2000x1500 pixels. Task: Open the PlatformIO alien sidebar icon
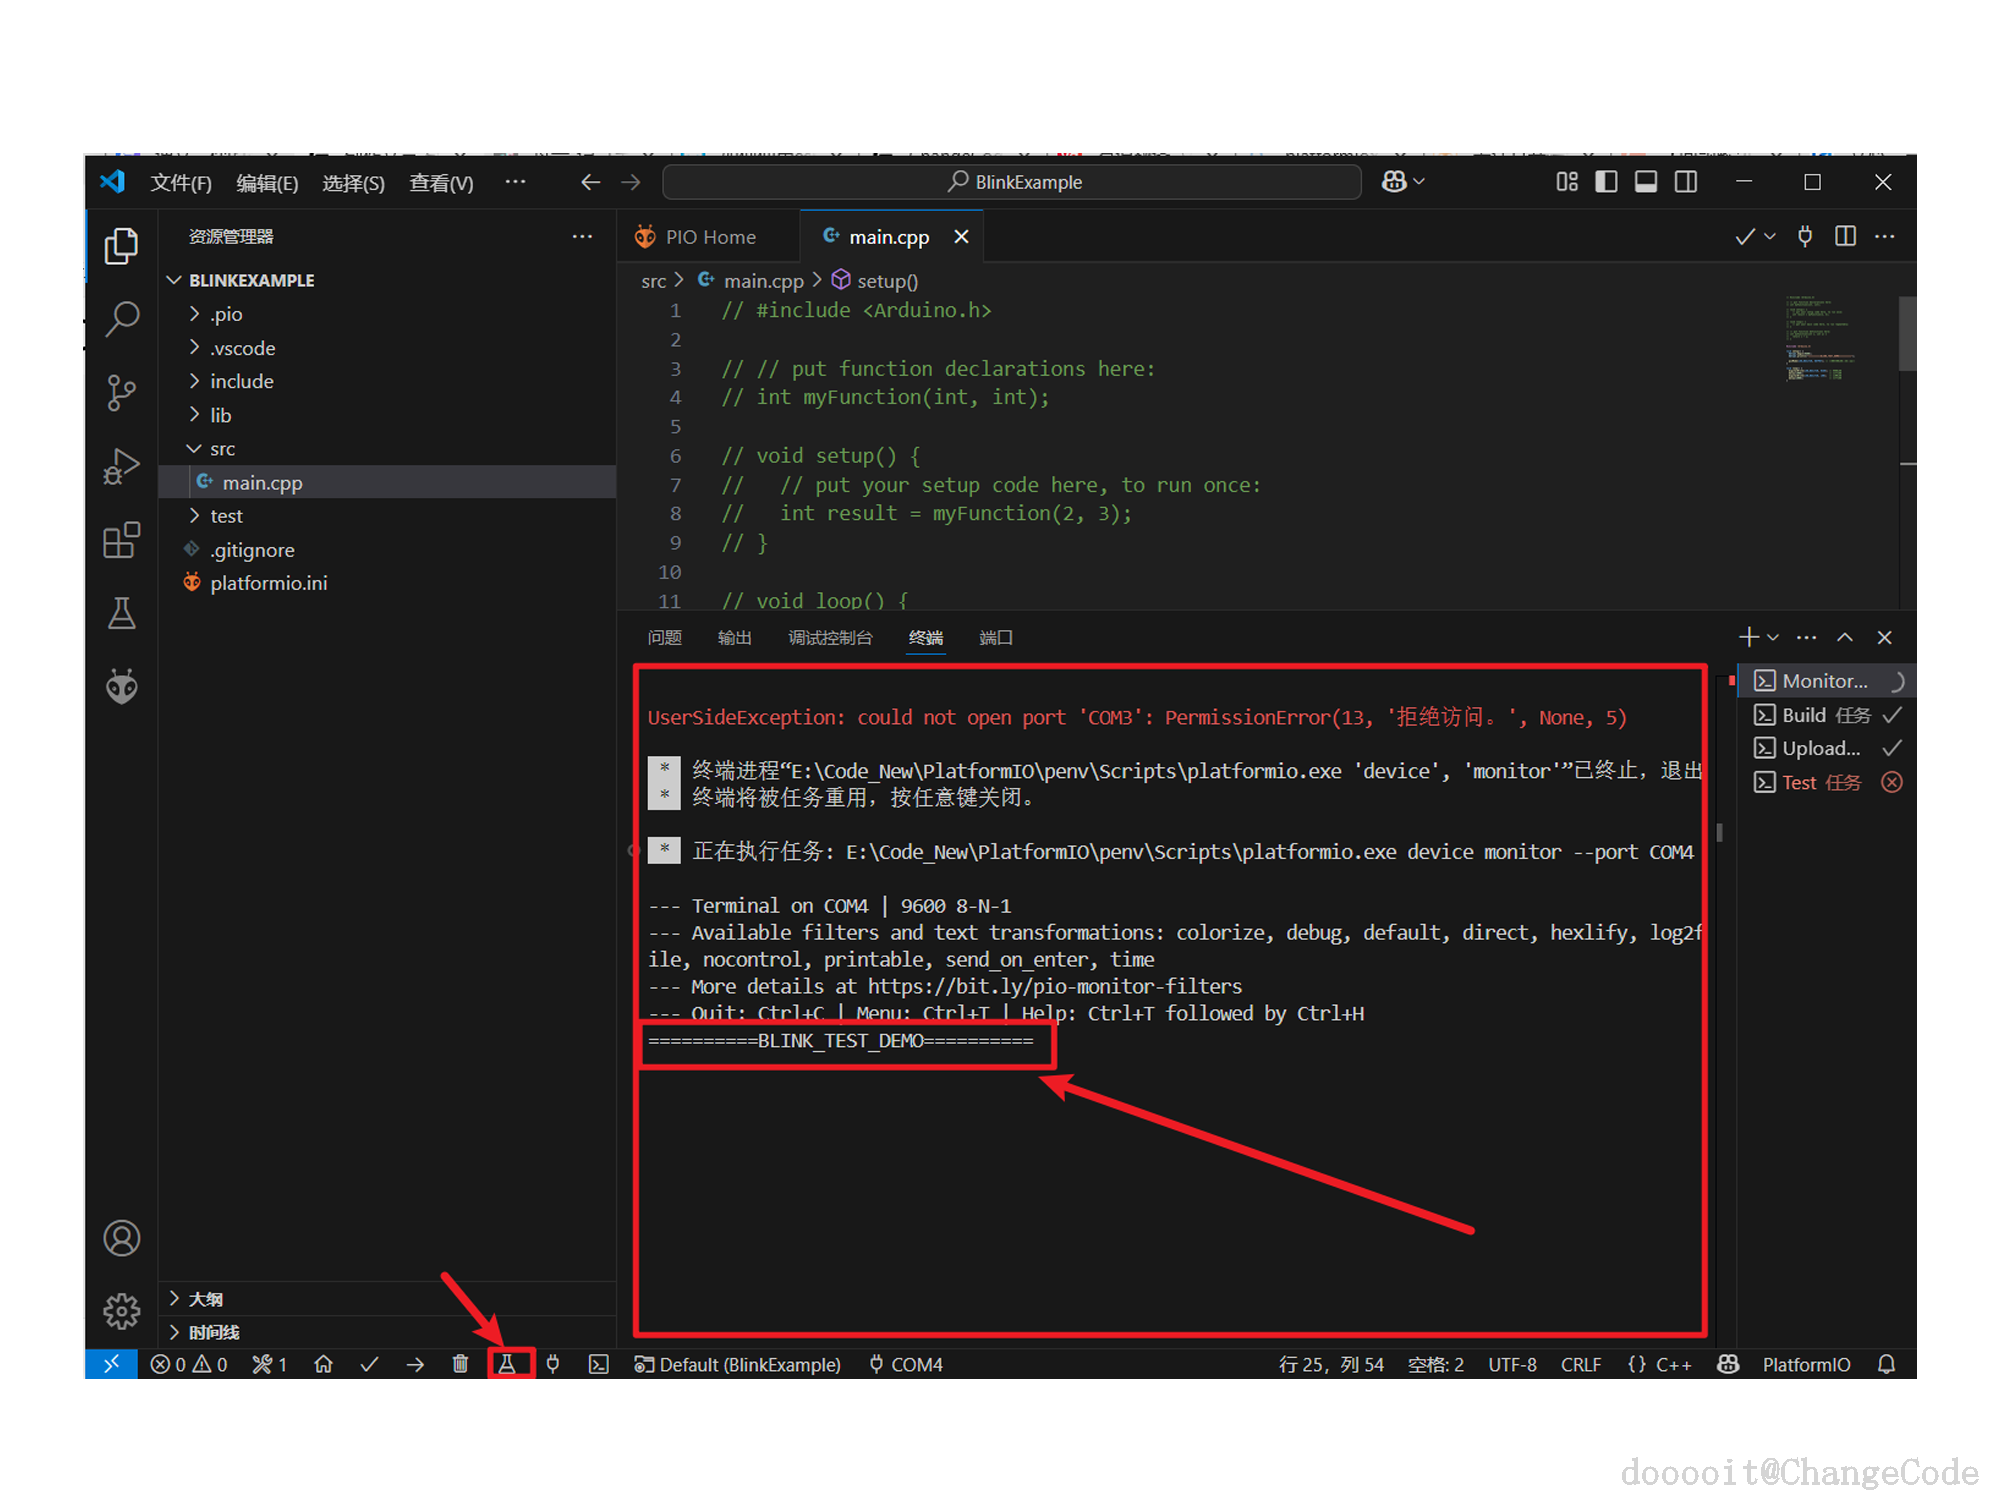coord(122,687)
